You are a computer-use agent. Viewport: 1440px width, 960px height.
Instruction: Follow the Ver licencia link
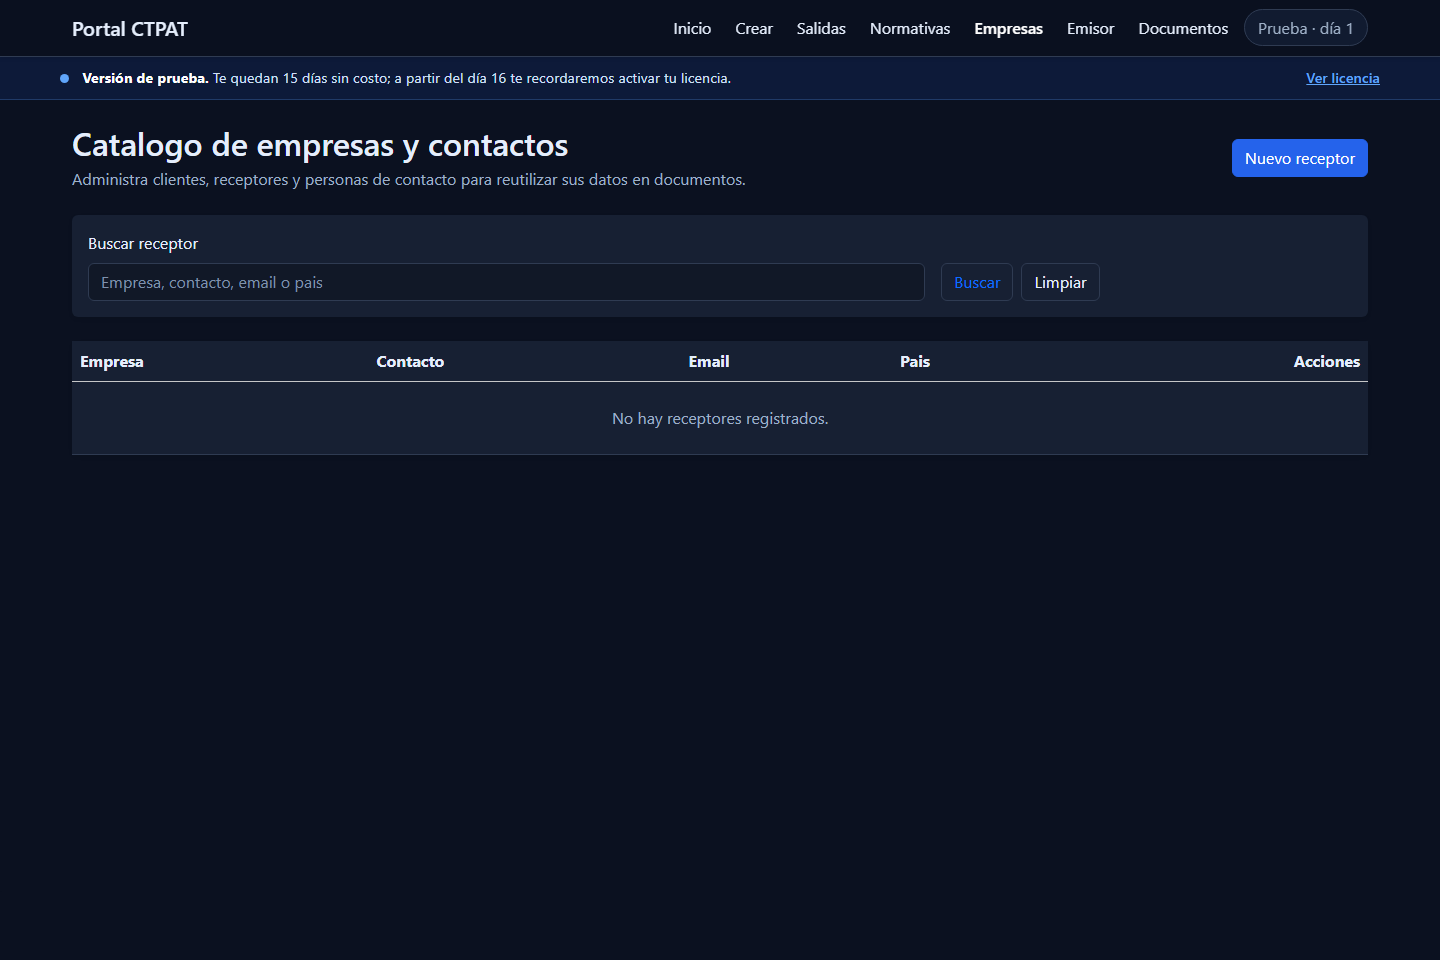tap(1343, 78)
